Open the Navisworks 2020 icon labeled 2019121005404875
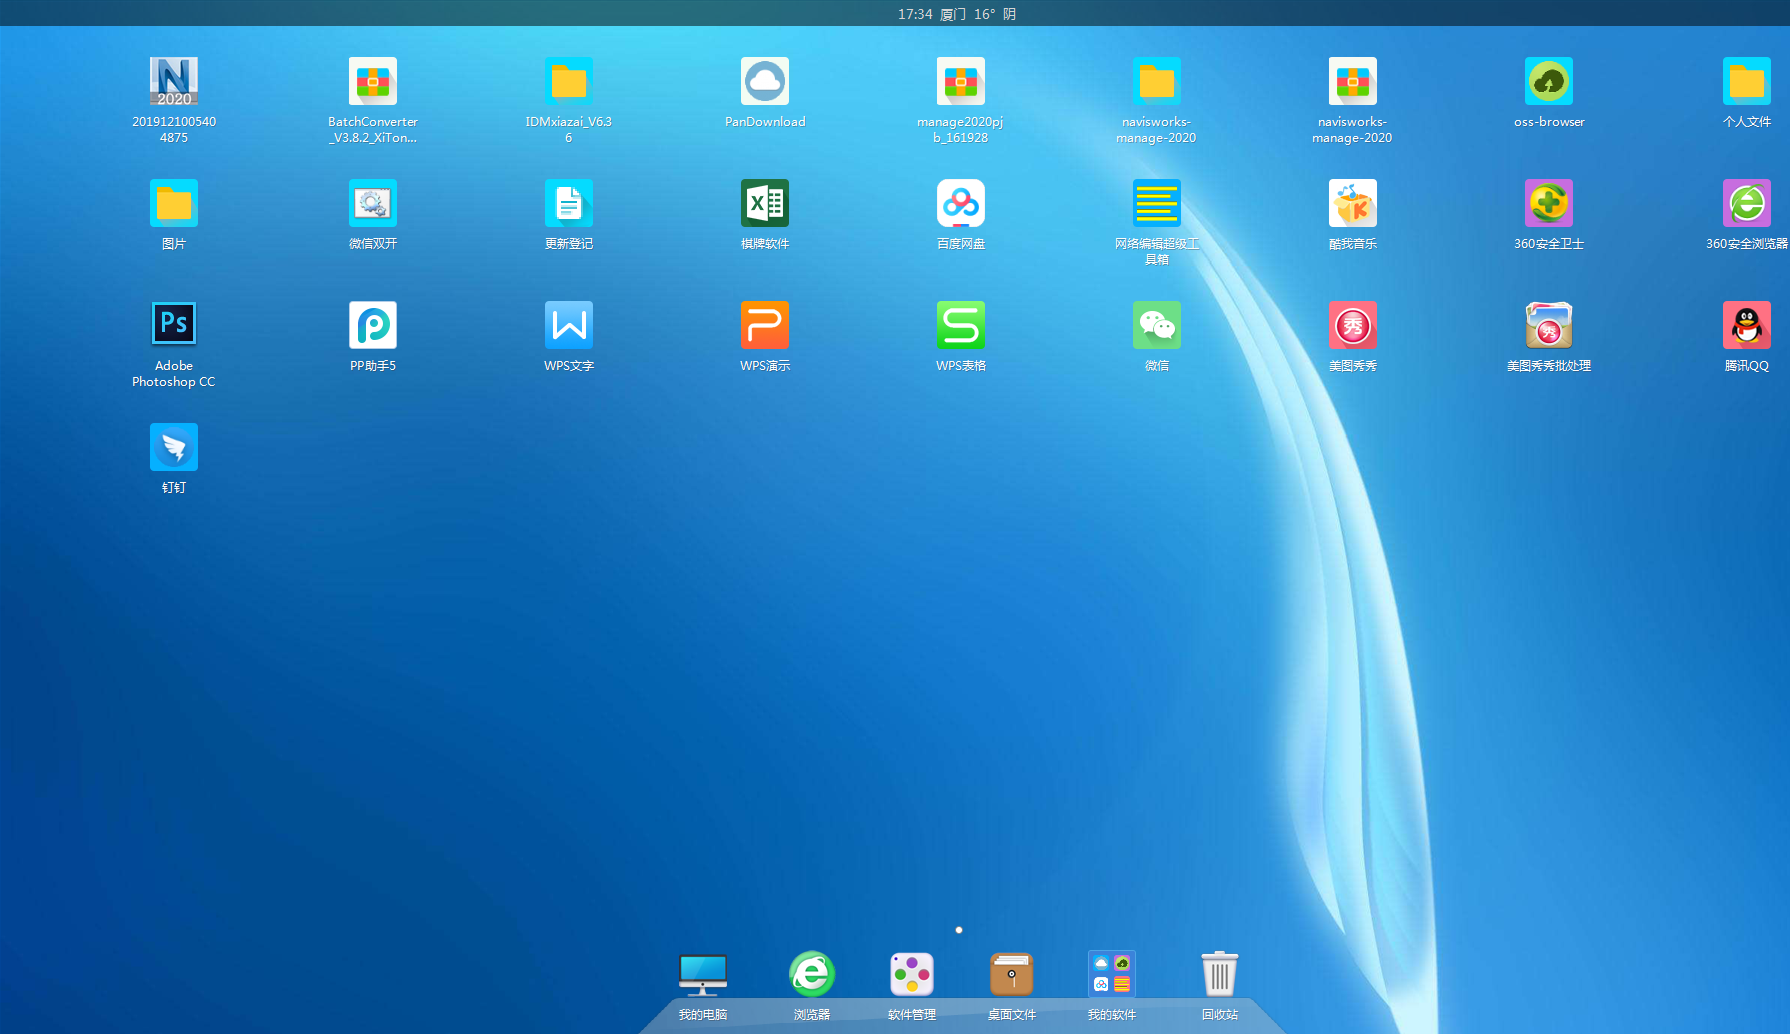Image resolution: width=1790 pixels, height=1034 pixels. pos(174,81)
